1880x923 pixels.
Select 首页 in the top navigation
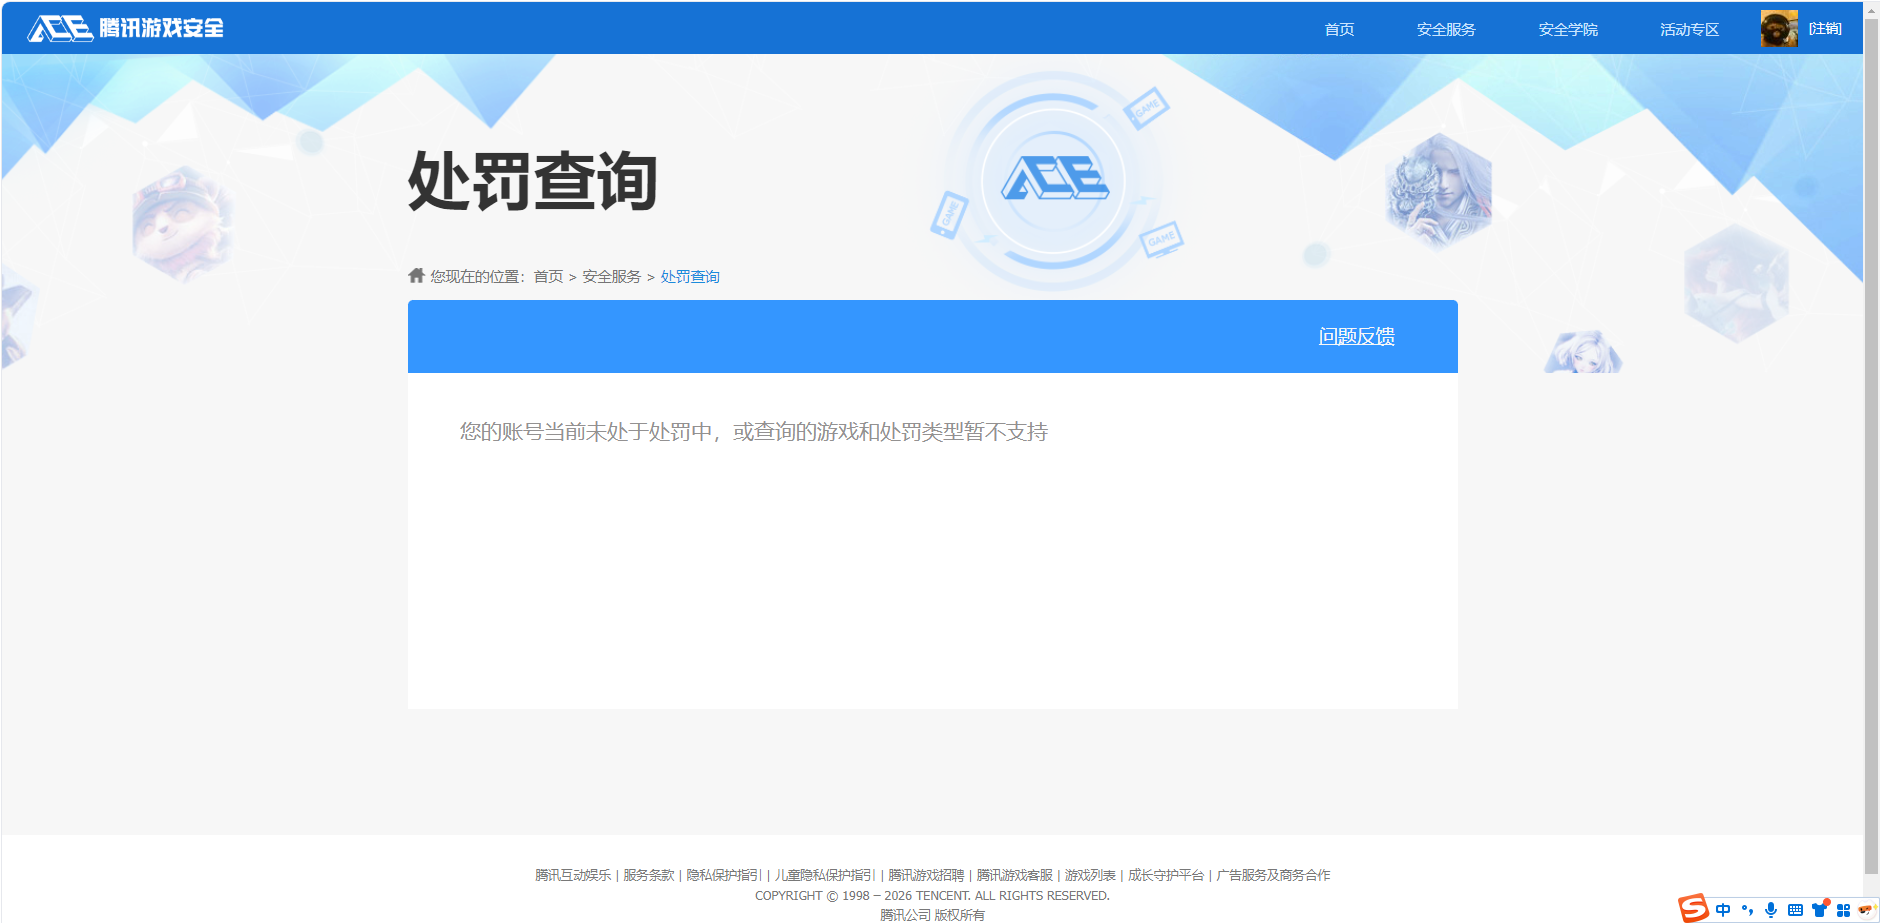pyautogui.click(x=1339, y=29)
